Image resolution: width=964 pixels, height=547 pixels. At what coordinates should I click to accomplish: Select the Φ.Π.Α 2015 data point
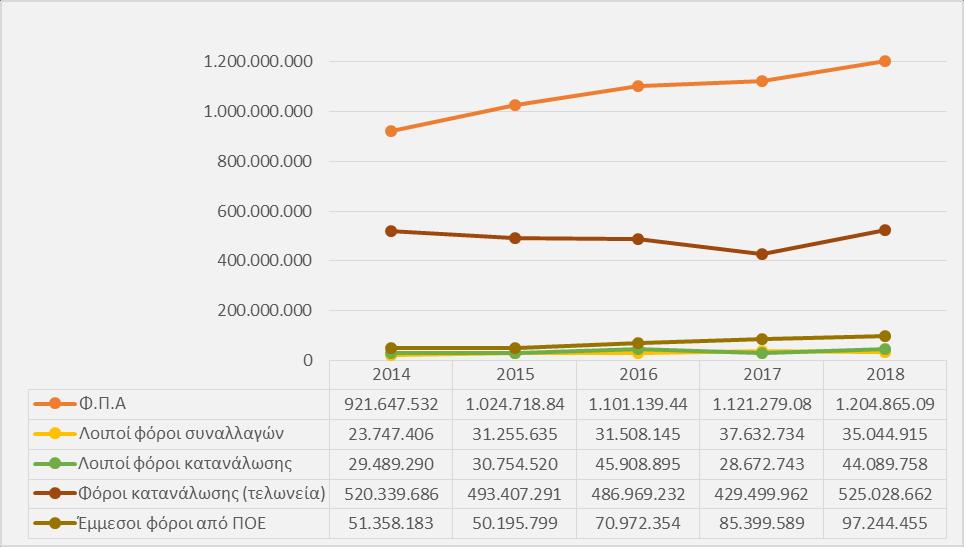pyautogui.click(x=515, y=105)
